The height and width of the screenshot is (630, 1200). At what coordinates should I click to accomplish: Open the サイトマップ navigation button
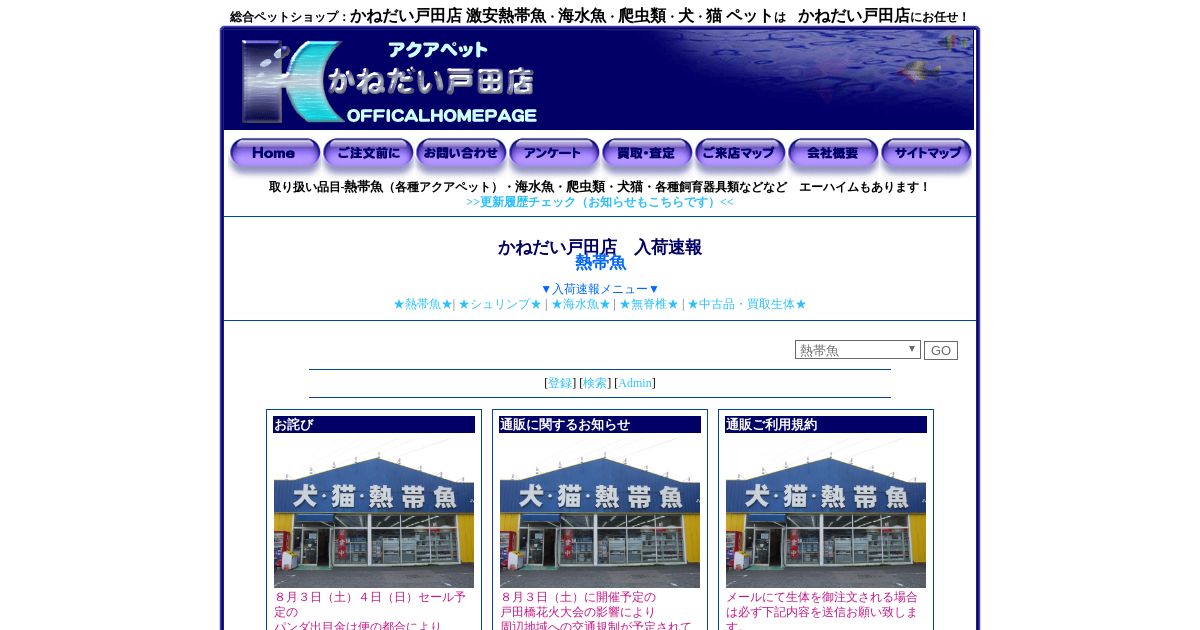[926, 155]
